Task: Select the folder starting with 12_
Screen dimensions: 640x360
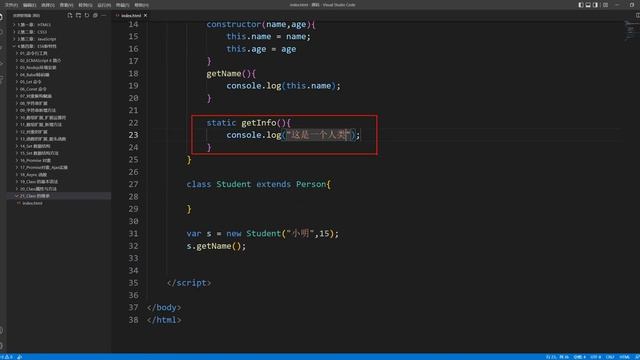Action: point(58,131)
